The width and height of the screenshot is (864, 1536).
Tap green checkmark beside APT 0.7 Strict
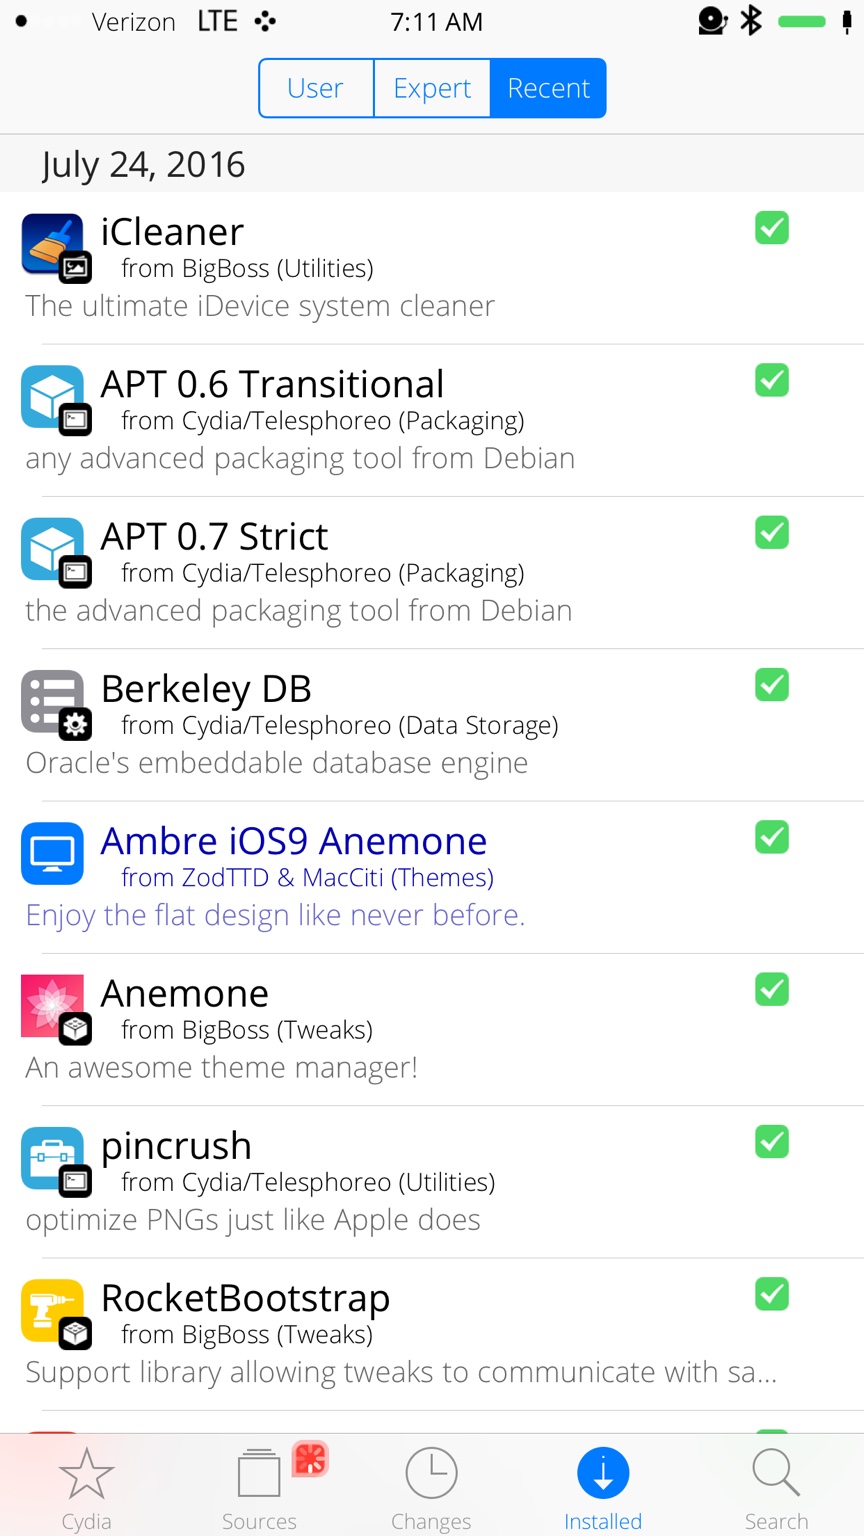(772, 532)
